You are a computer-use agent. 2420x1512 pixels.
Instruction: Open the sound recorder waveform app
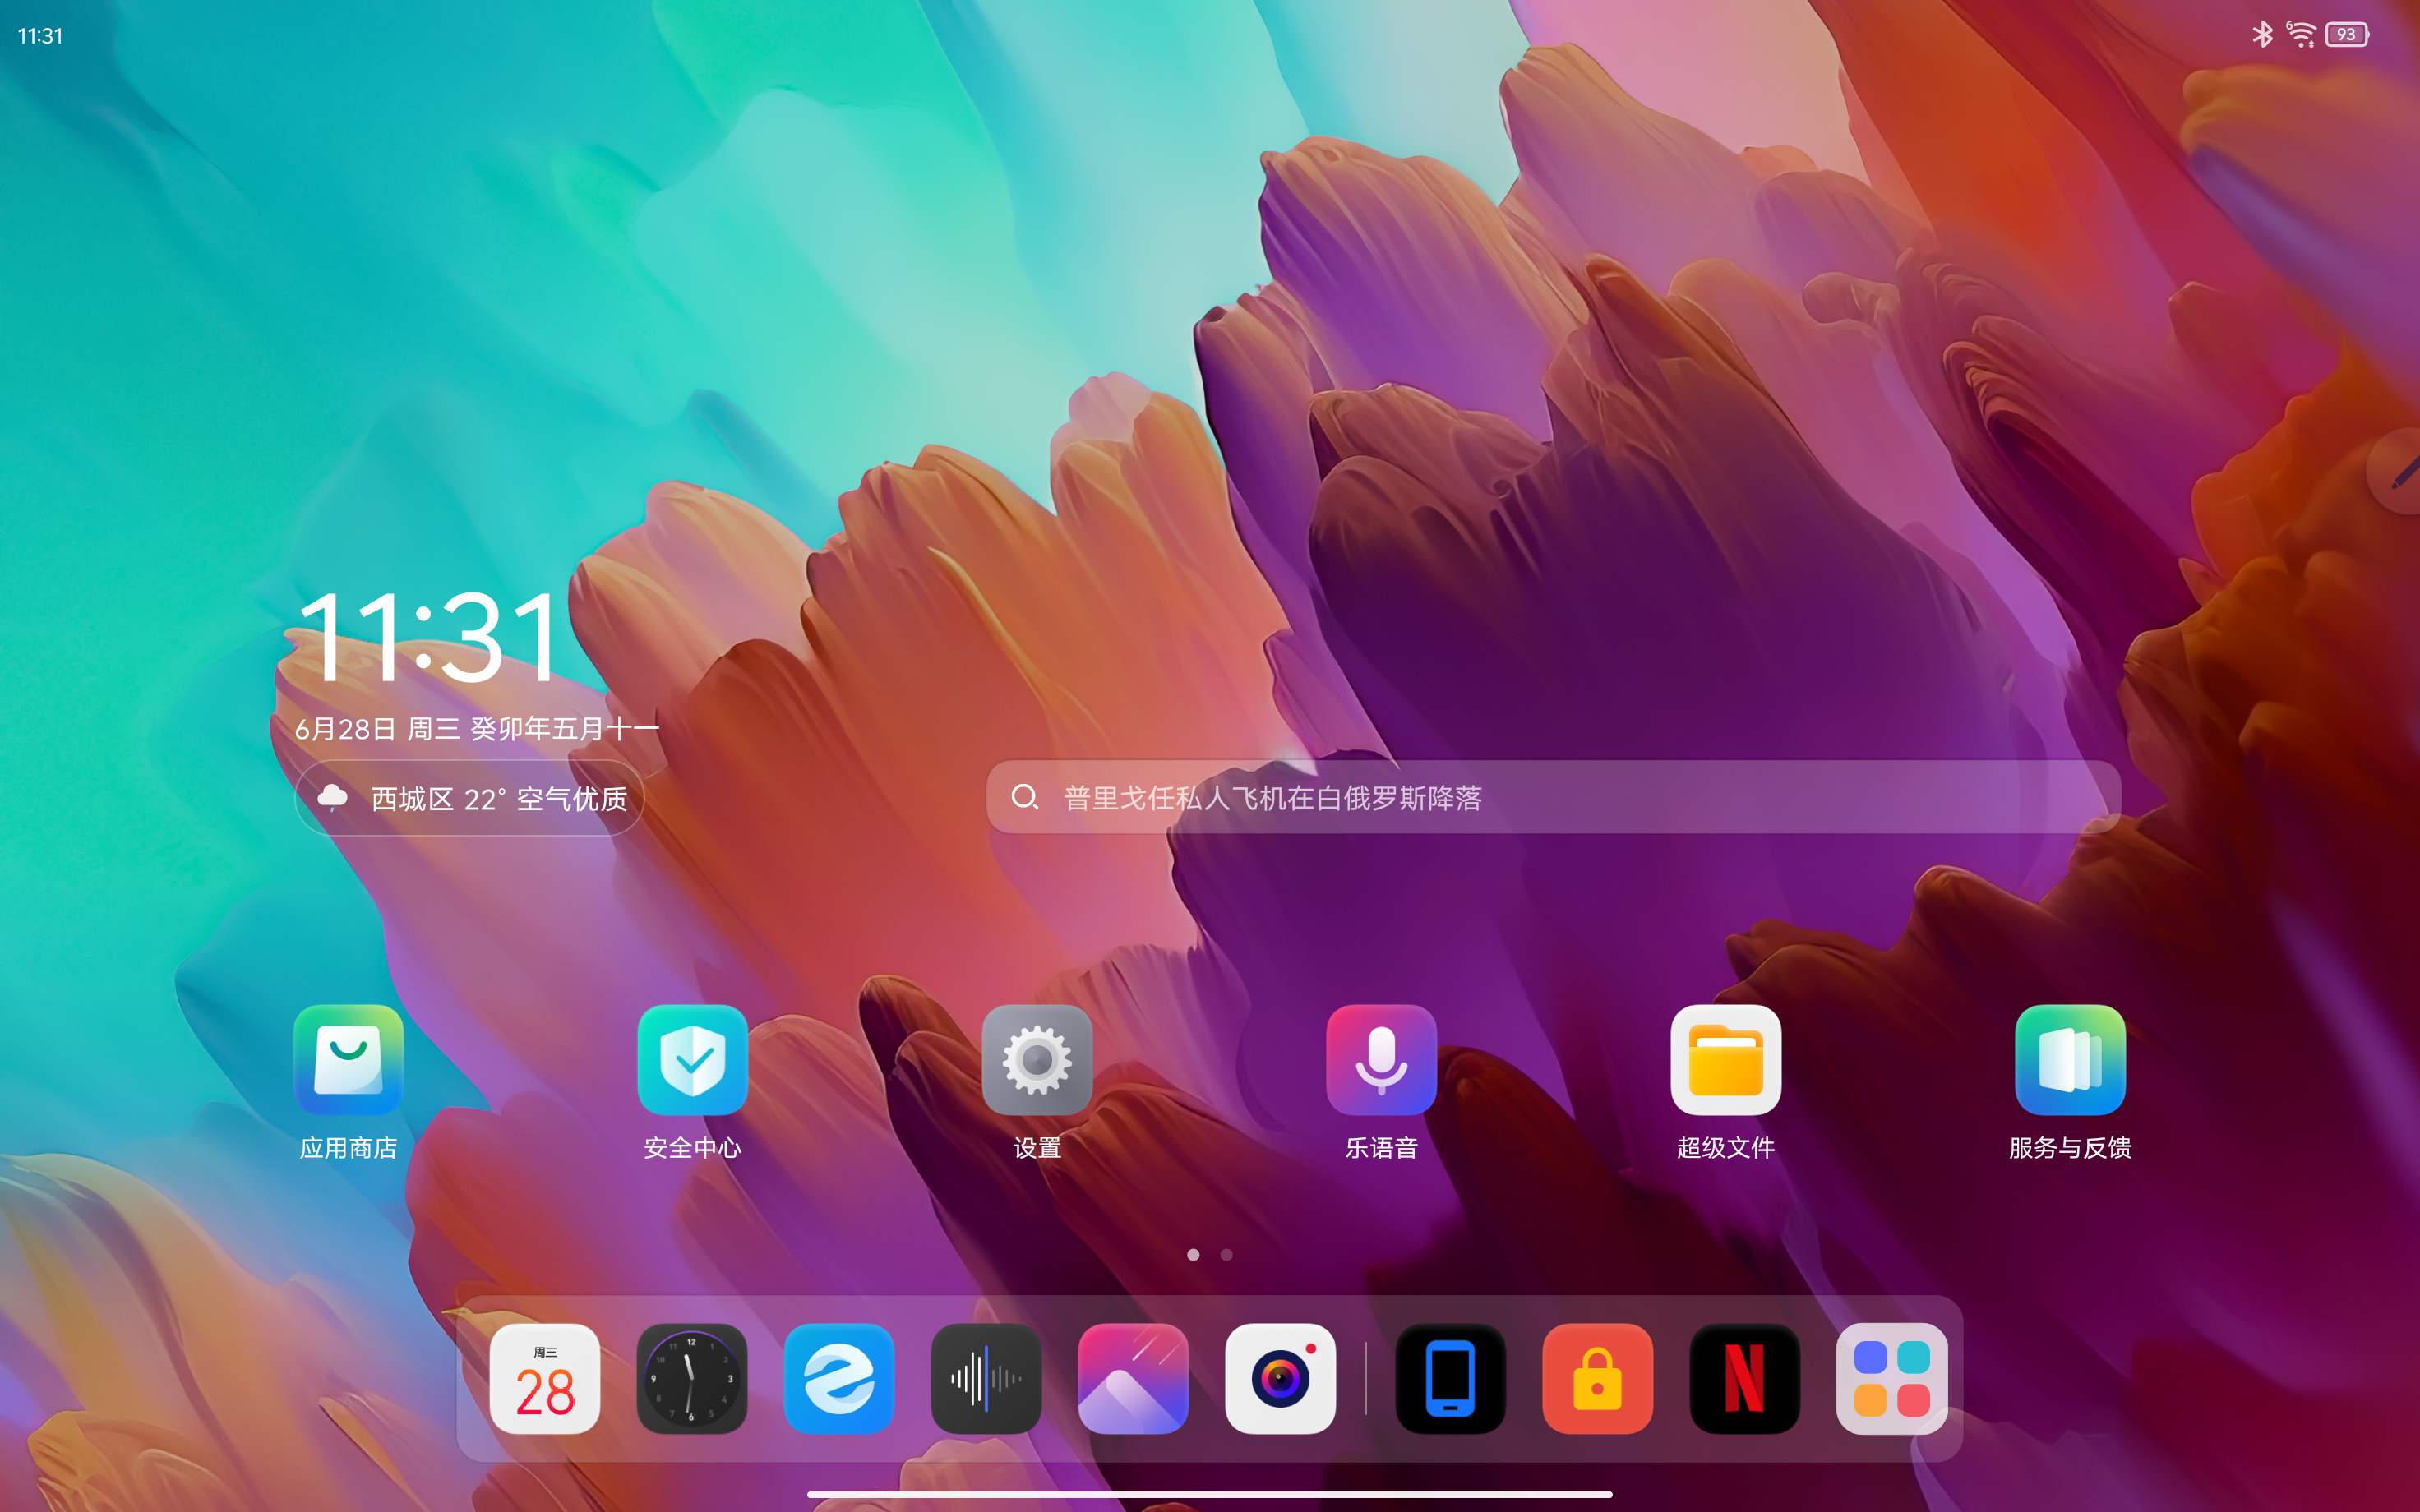pyautogui.click(x=986, y=1379)
